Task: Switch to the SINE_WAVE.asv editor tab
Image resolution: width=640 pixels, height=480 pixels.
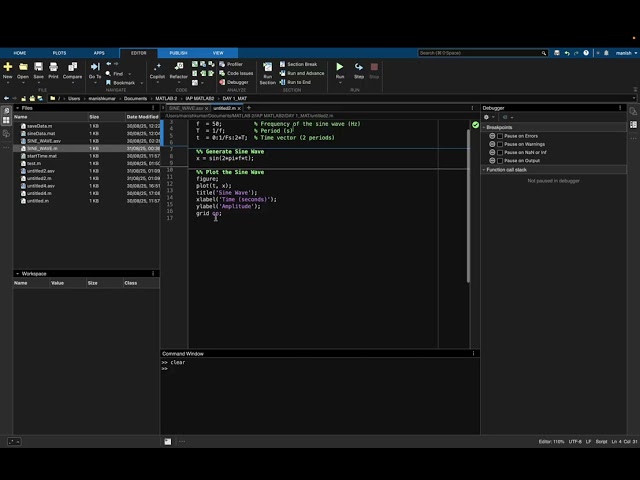Action: click(x=186, y=108)
